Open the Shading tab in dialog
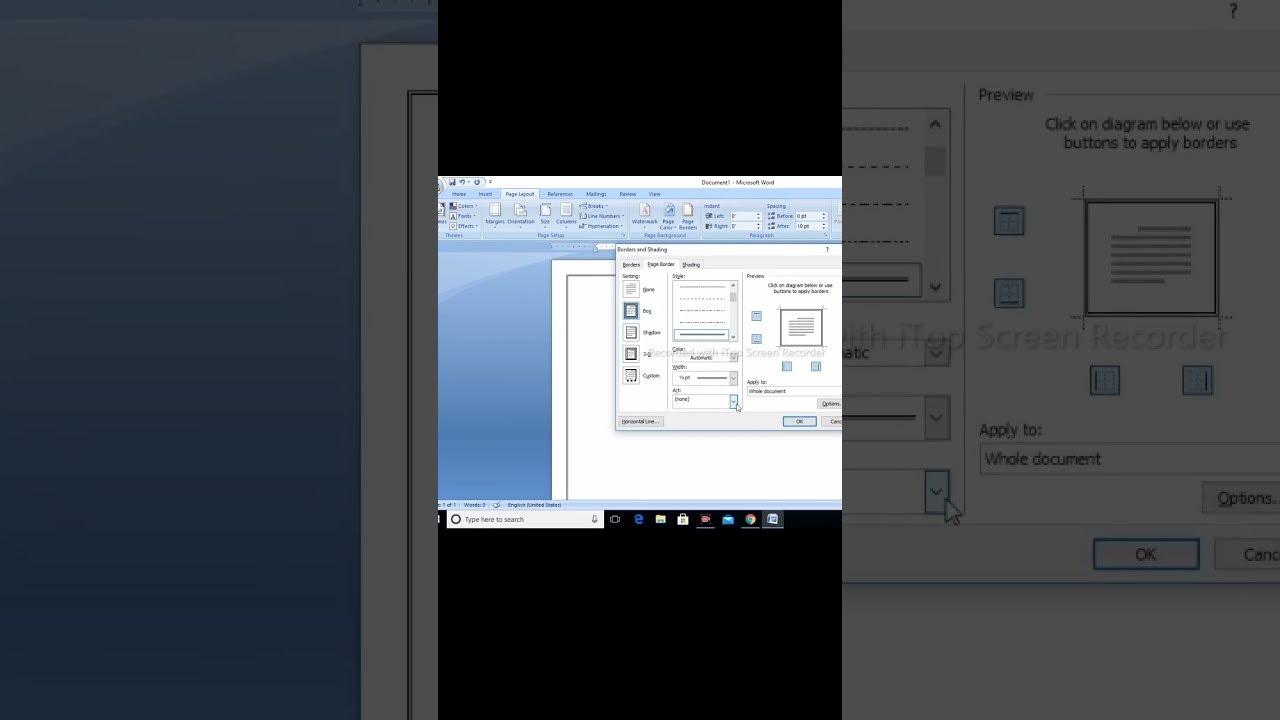 (691, 265)
